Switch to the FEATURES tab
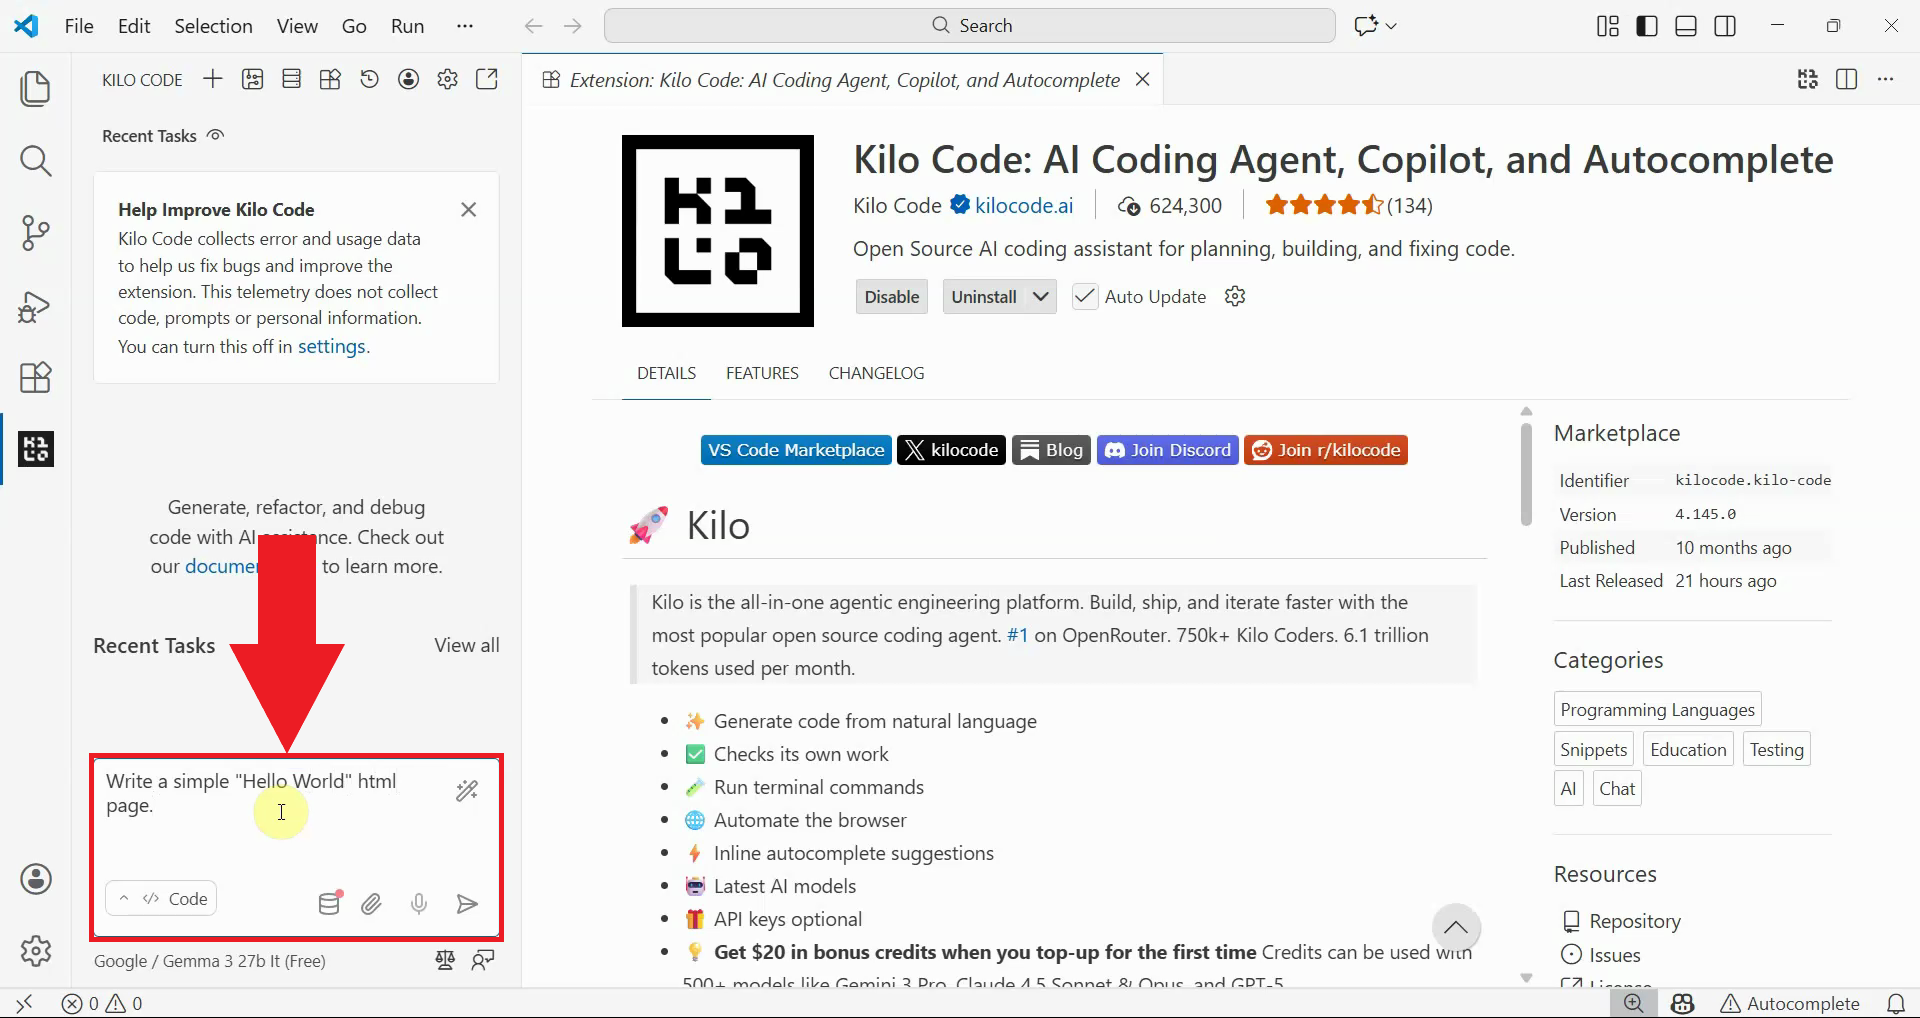The image size is (1920, 1018). pos(762,373)
